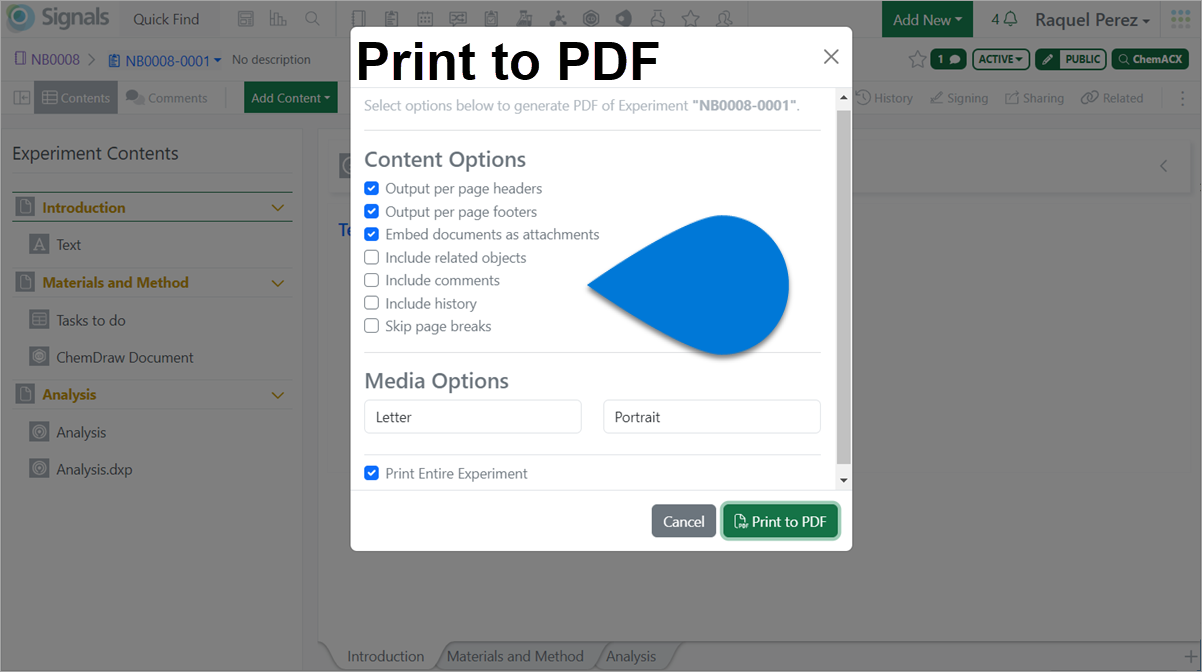Open the Signing panel
The width and height of the screenshot is (1202, 672).
[958, 98]
